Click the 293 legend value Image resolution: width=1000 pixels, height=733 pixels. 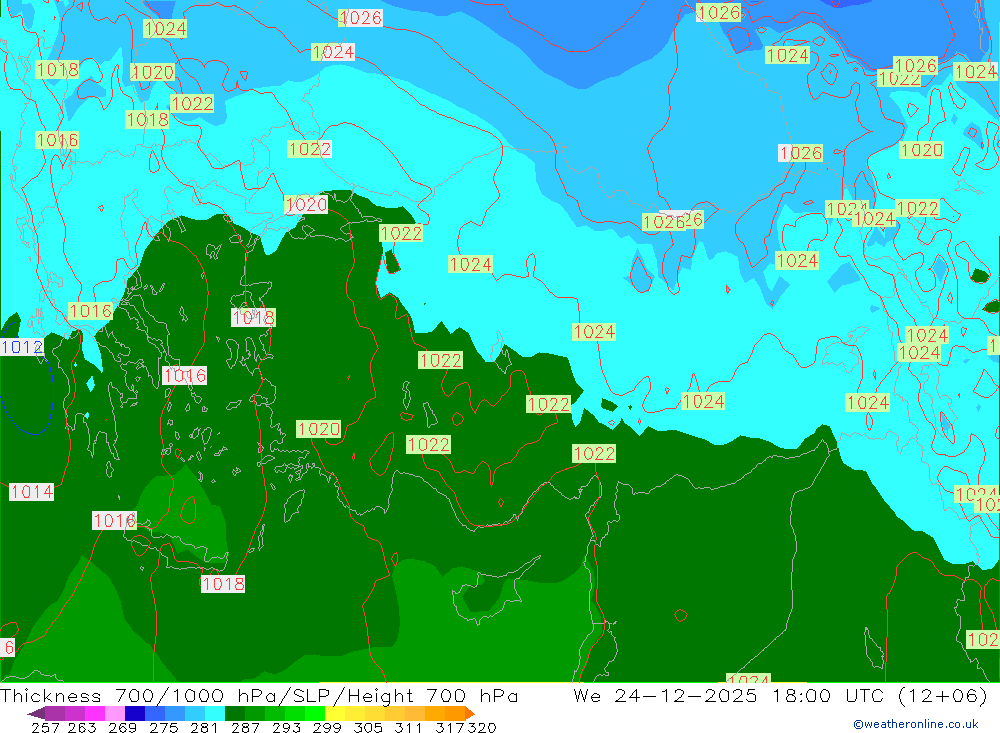pos(286,727)
